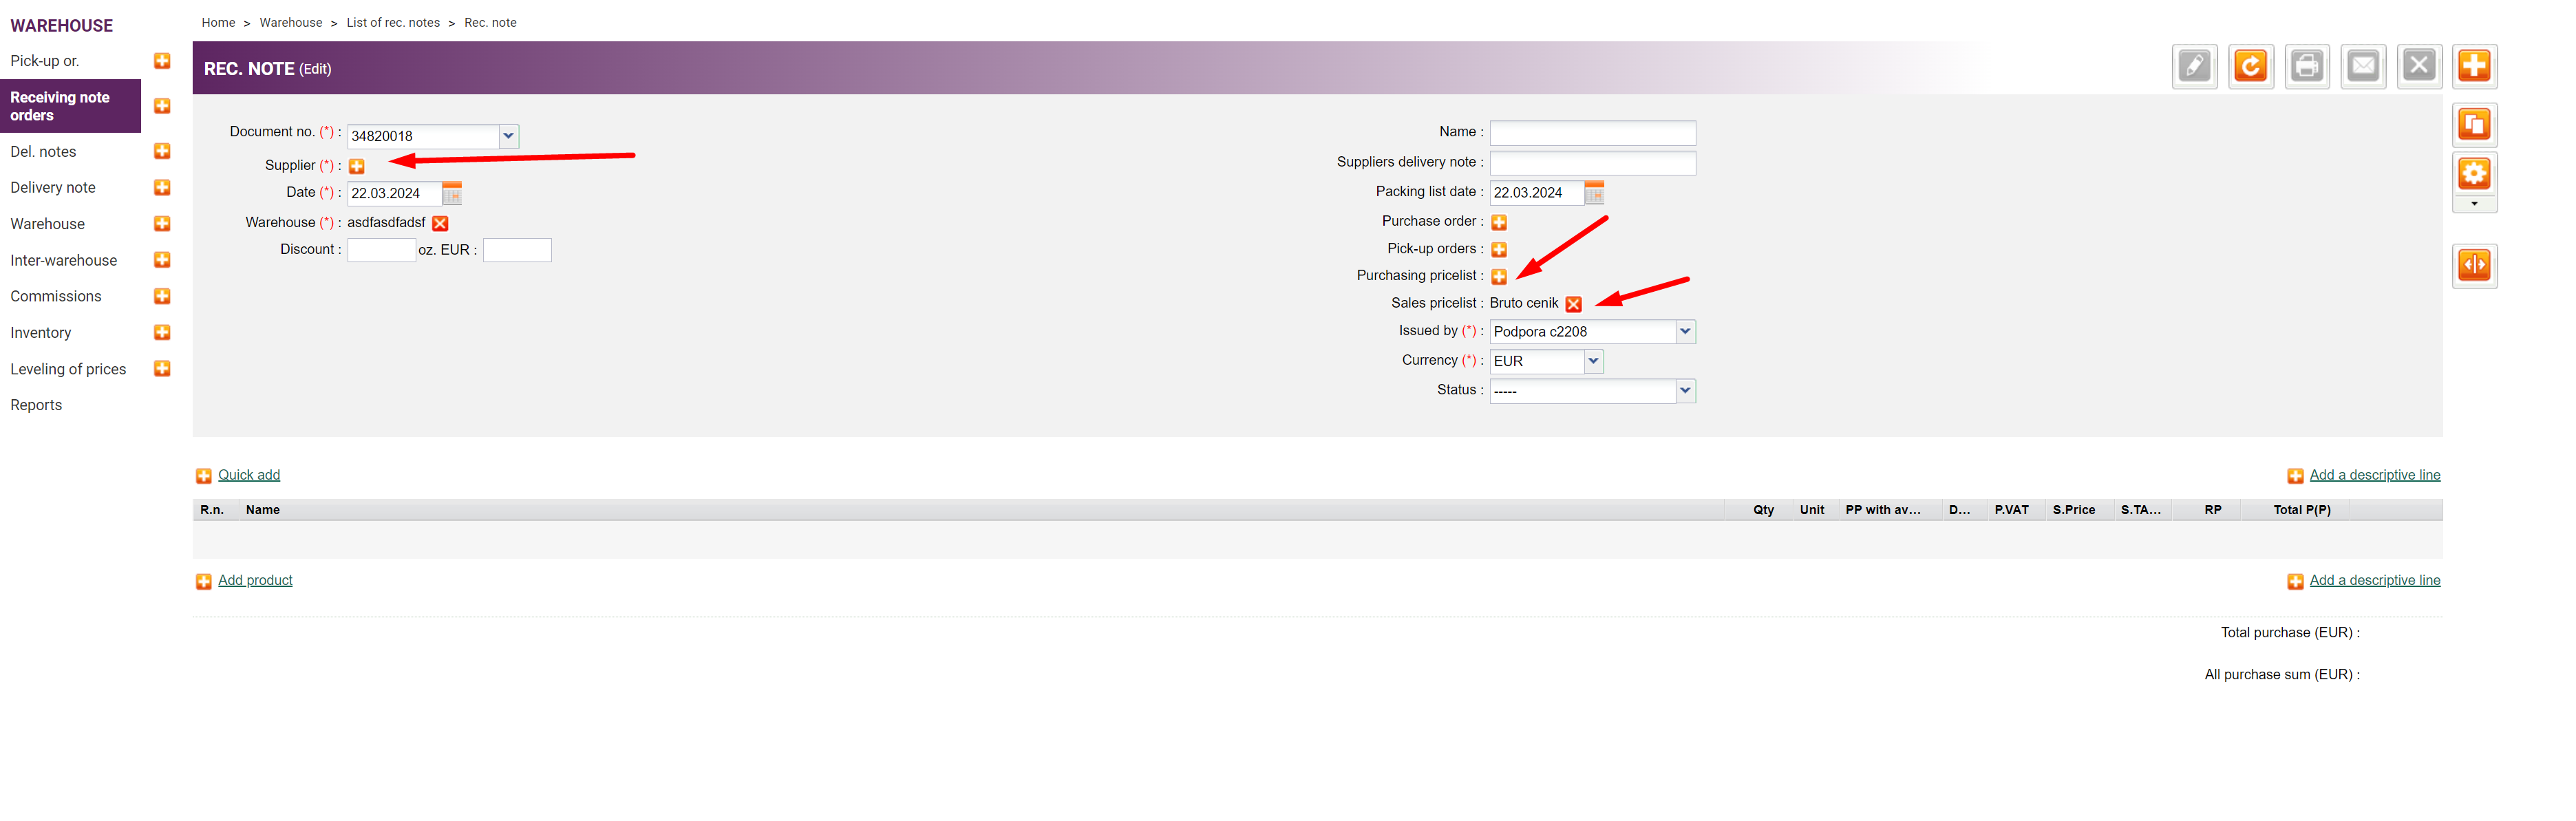The image size is (2576, 821).
Task: Click the orange plus new record icon
Action: (2474, 67)
